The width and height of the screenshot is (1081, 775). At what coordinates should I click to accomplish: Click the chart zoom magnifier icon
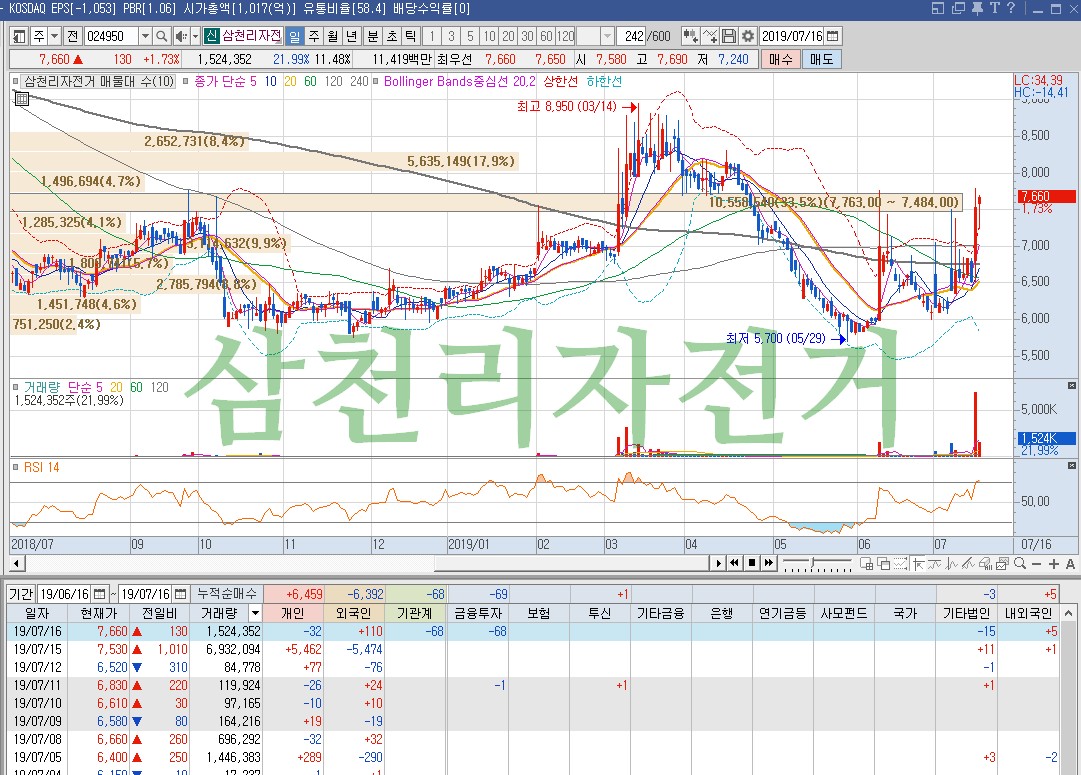pyautogui.click(x=1020, y=563)
